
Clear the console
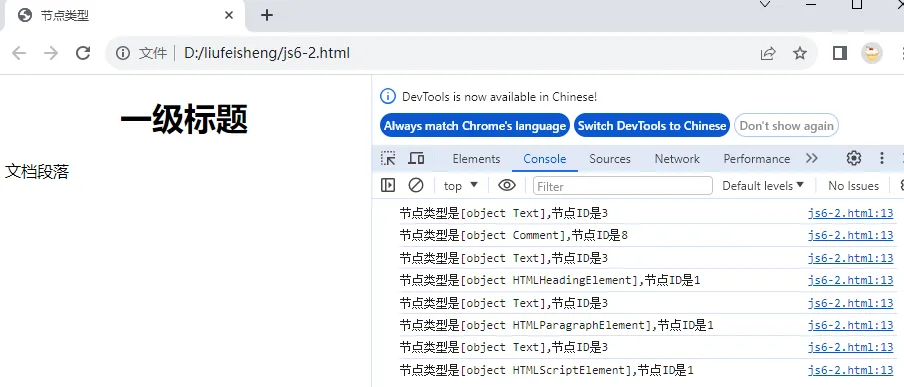point(416,185)
